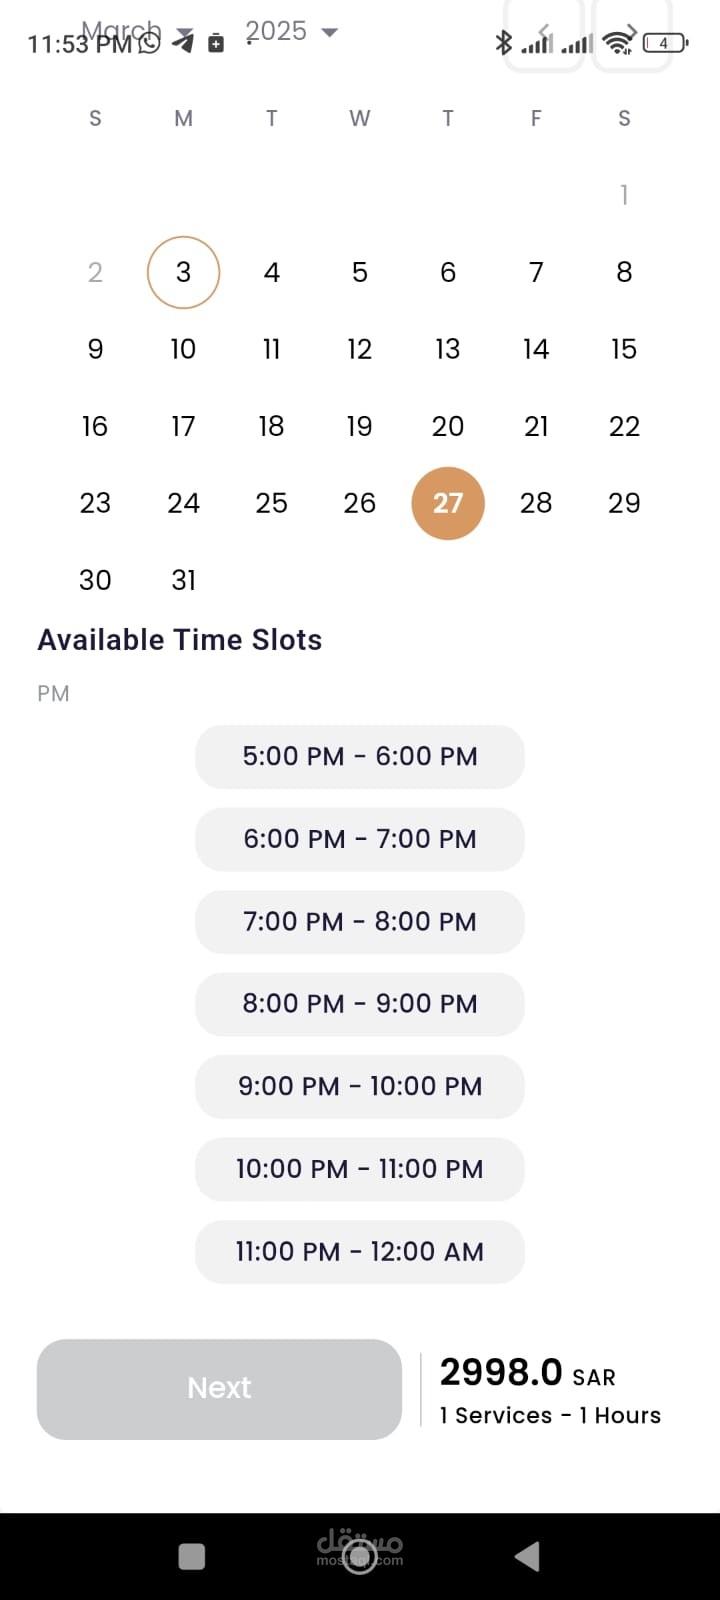
Task: Pick date 15 in the calendar
Action: (624, 349)
